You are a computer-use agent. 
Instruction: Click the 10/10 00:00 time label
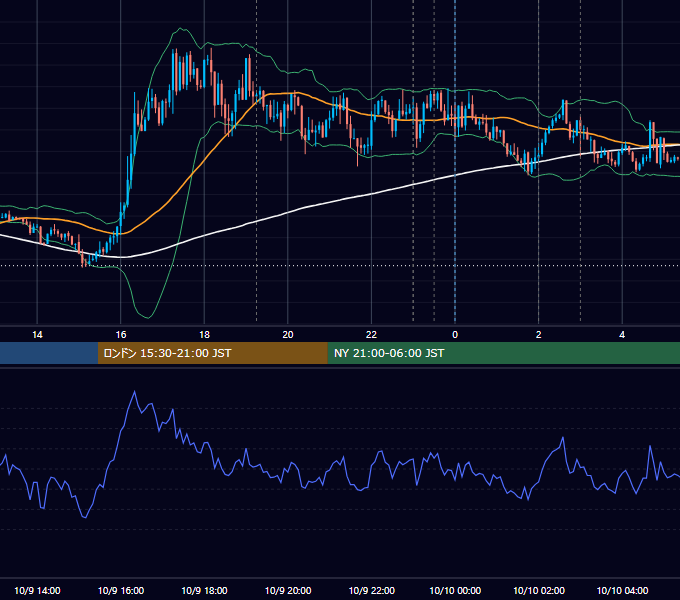pyautogui.click(x=455, y=590)
